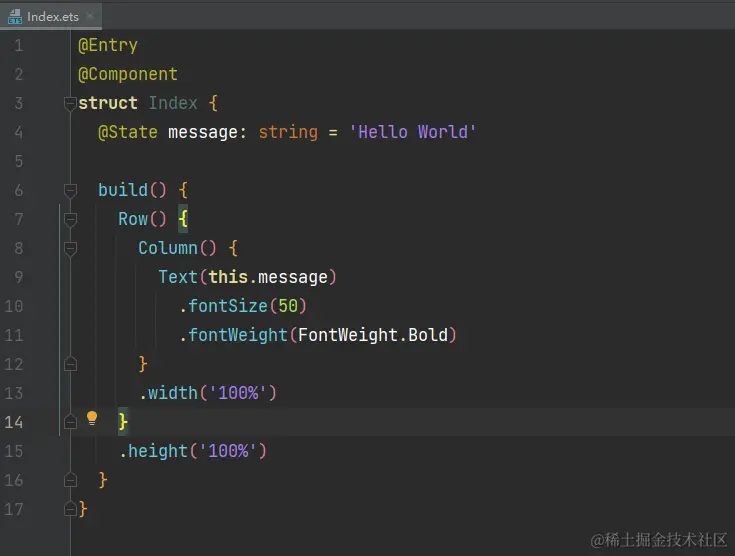Click fold end marker on line 12
This screenshot has width=735, height=556.
point(70,364)
